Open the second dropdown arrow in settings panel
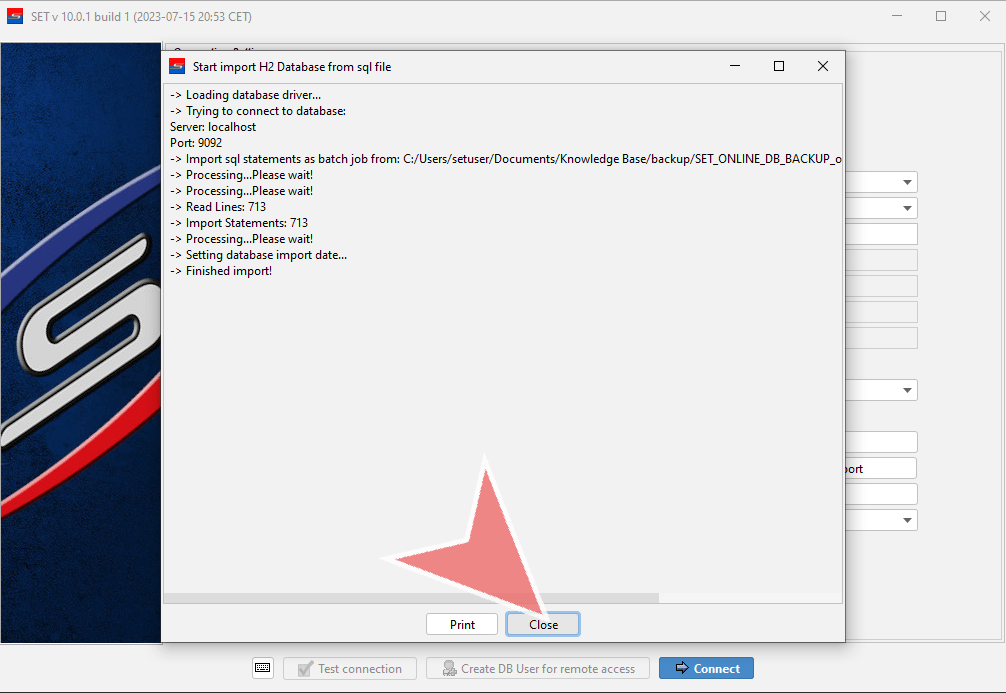 [x=907, y=208]
